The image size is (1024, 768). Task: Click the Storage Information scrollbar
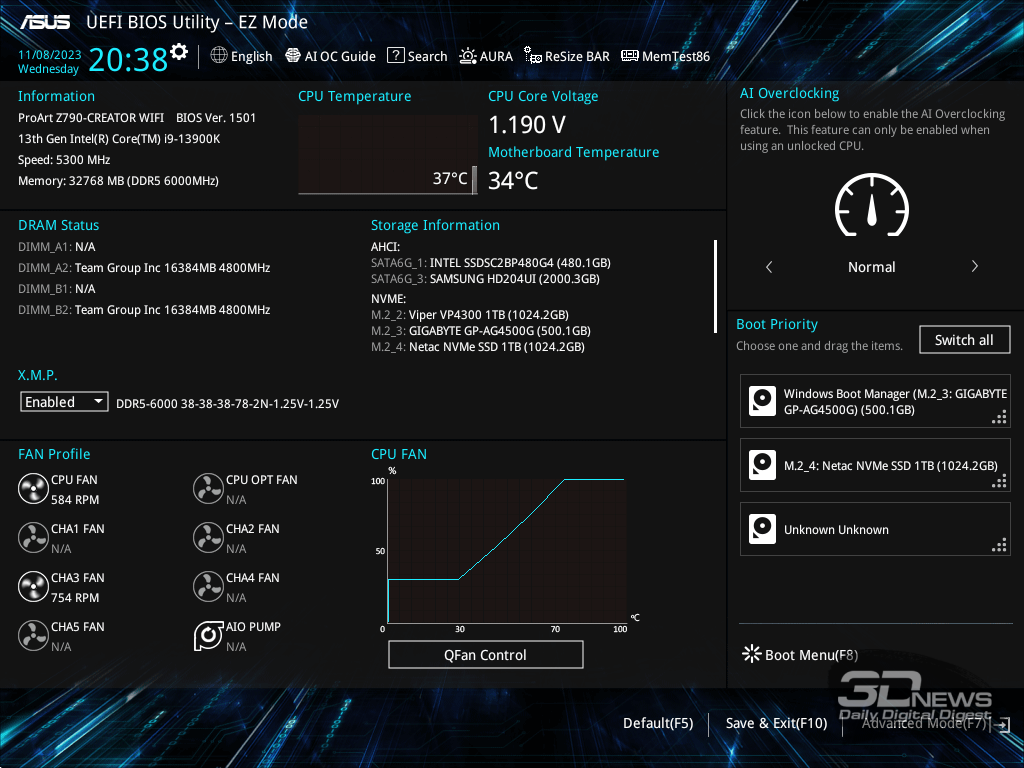coord(715,286)
